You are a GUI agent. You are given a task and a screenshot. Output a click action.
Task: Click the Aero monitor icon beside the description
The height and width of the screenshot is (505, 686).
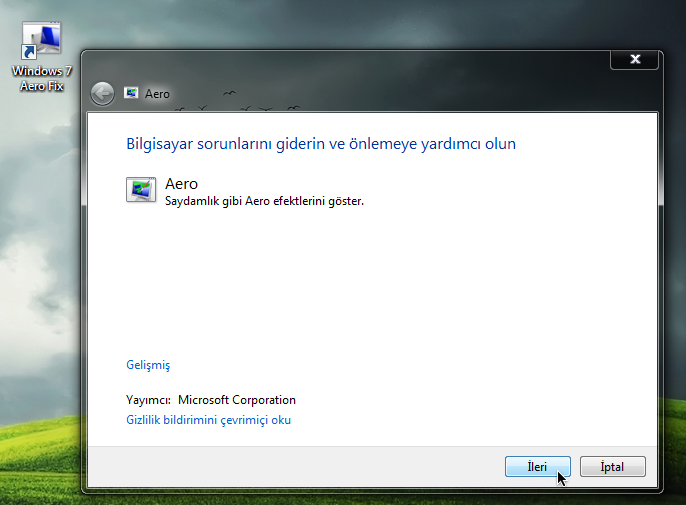(x=141, y=189)
